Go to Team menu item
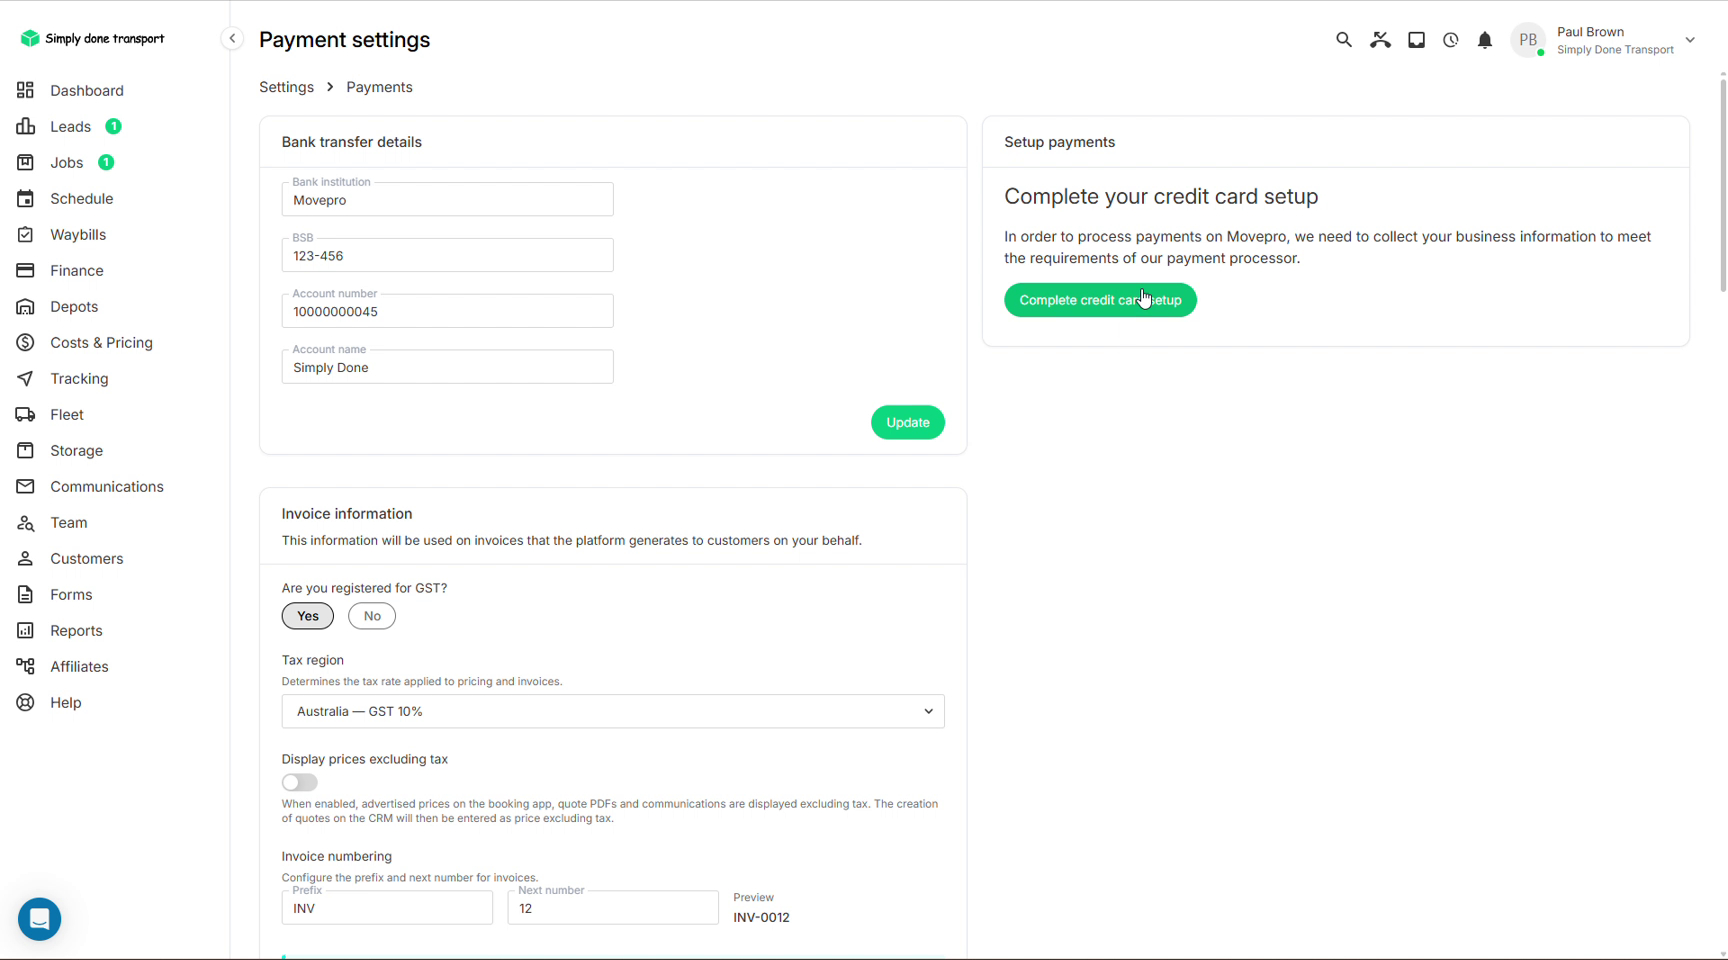This screenshot has width=1728, height=960. (69, 522)
